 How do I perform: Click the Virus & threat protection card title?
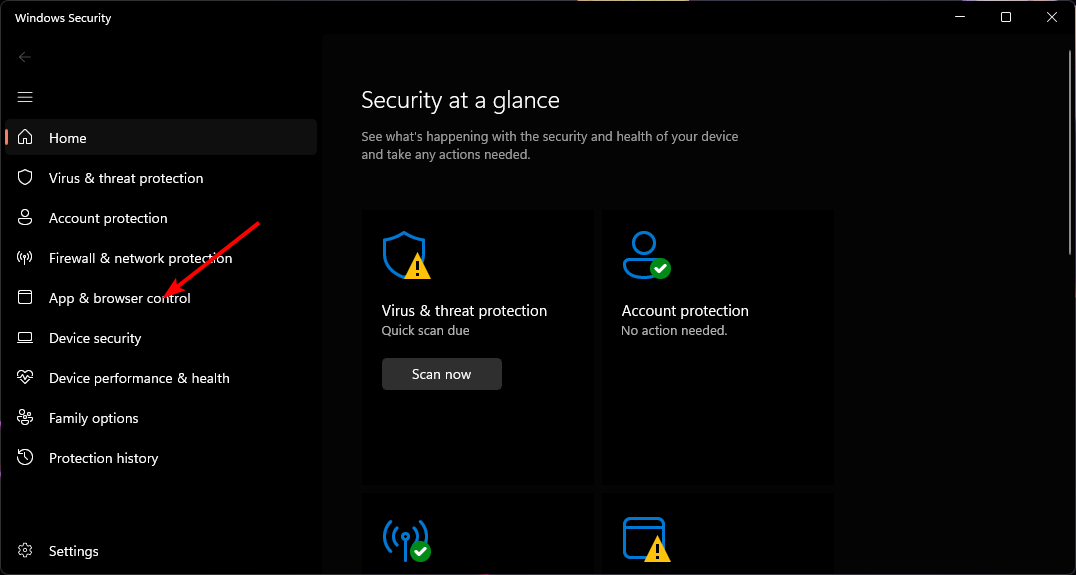point(464,311)
